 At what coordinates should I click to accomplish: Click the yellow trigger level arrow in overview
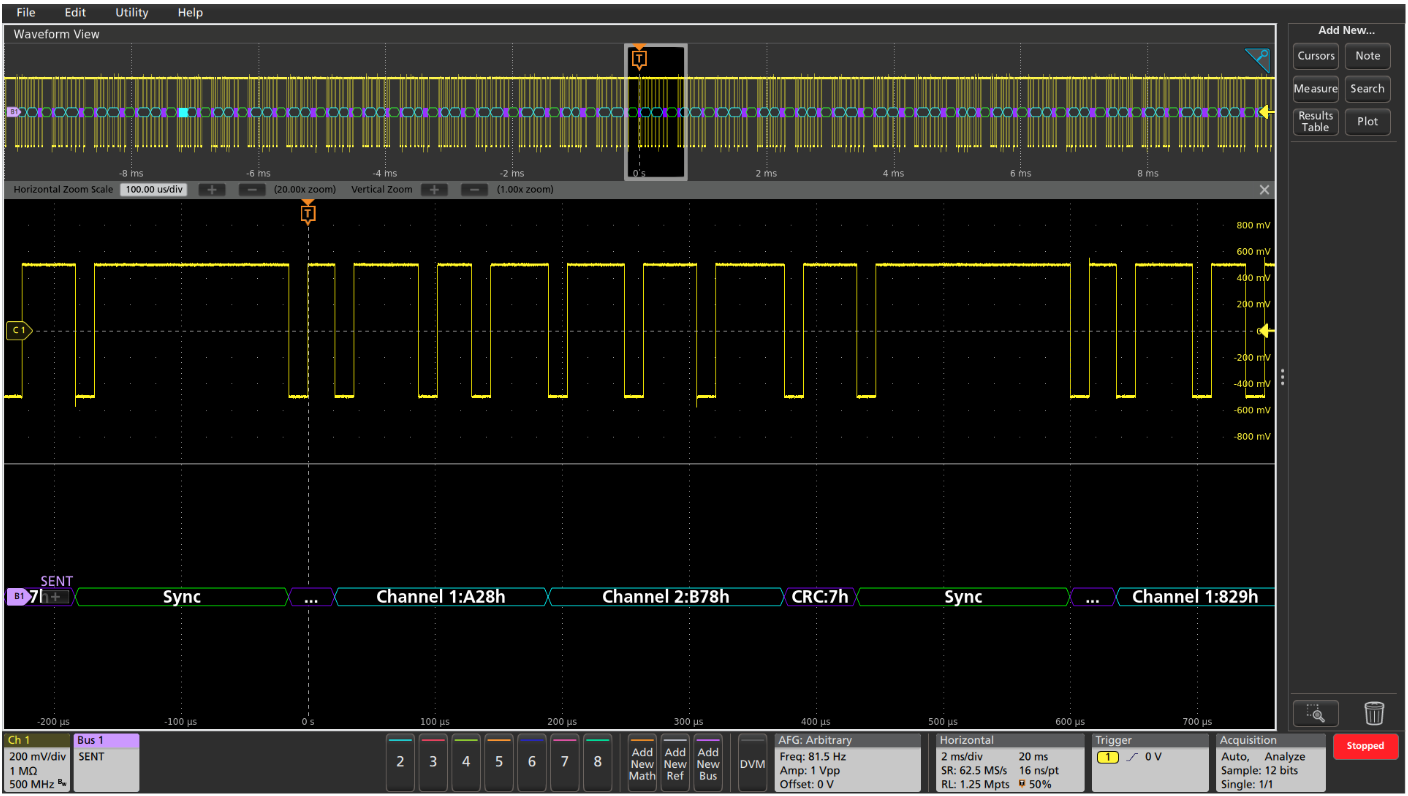pyautogui.click(x=1266, y=112)
